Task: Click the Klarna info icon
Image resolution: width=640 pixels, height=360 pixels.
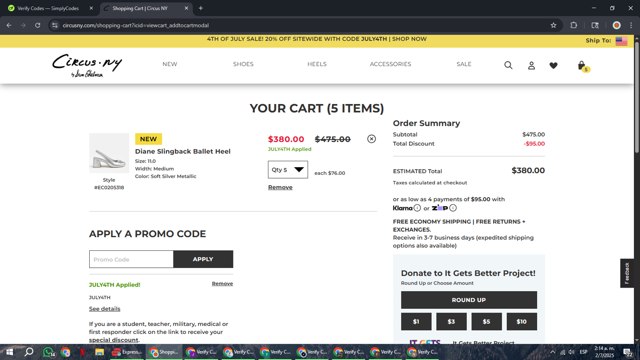Action: (x=417, y=208)
